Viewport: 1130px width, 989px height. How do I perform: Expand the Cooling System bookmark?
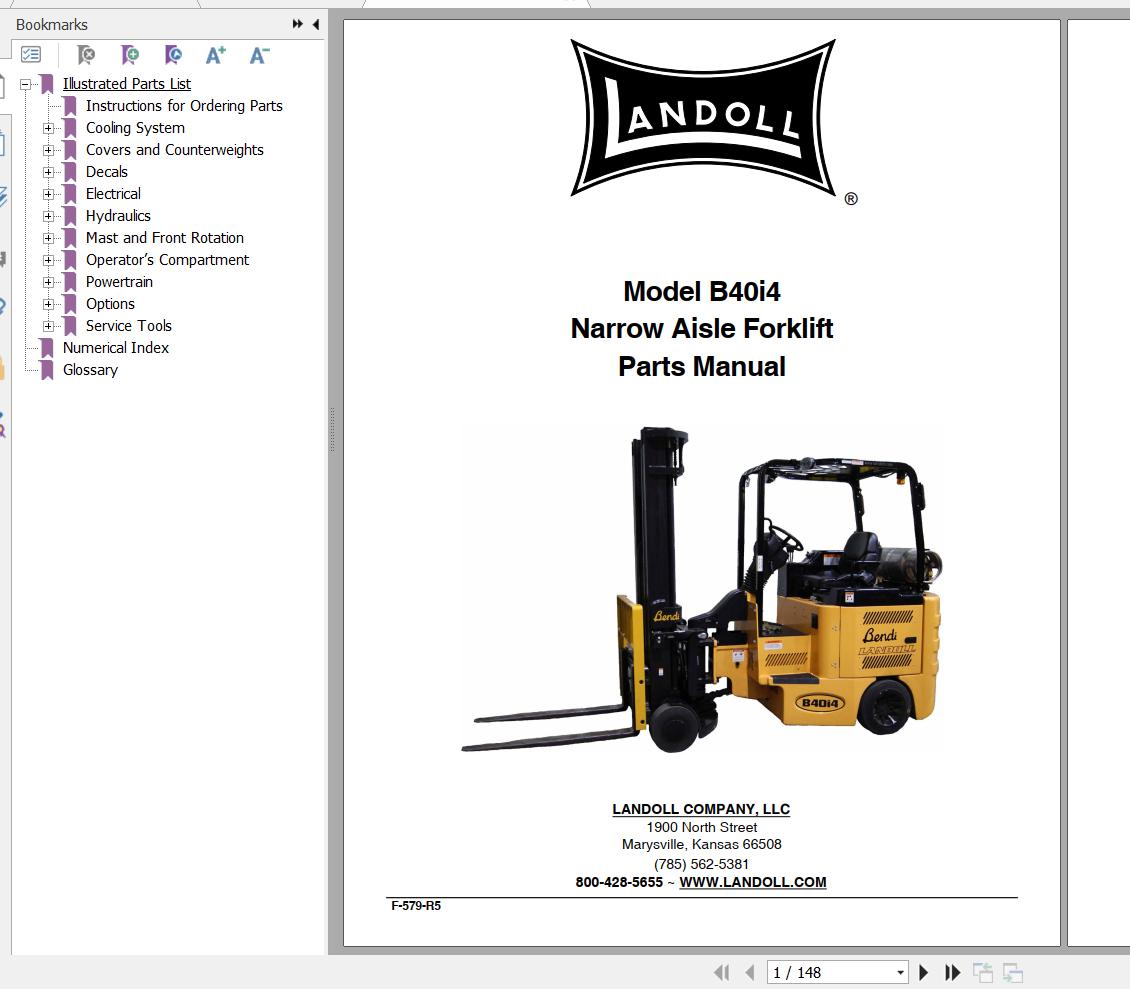[x=49, y=128]
